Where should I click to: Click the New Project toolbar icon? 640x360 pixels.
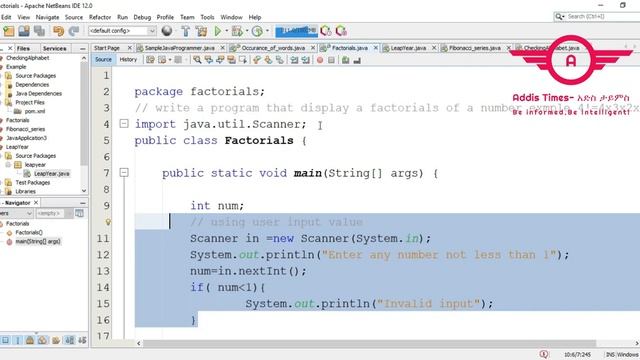coord(9,31)
